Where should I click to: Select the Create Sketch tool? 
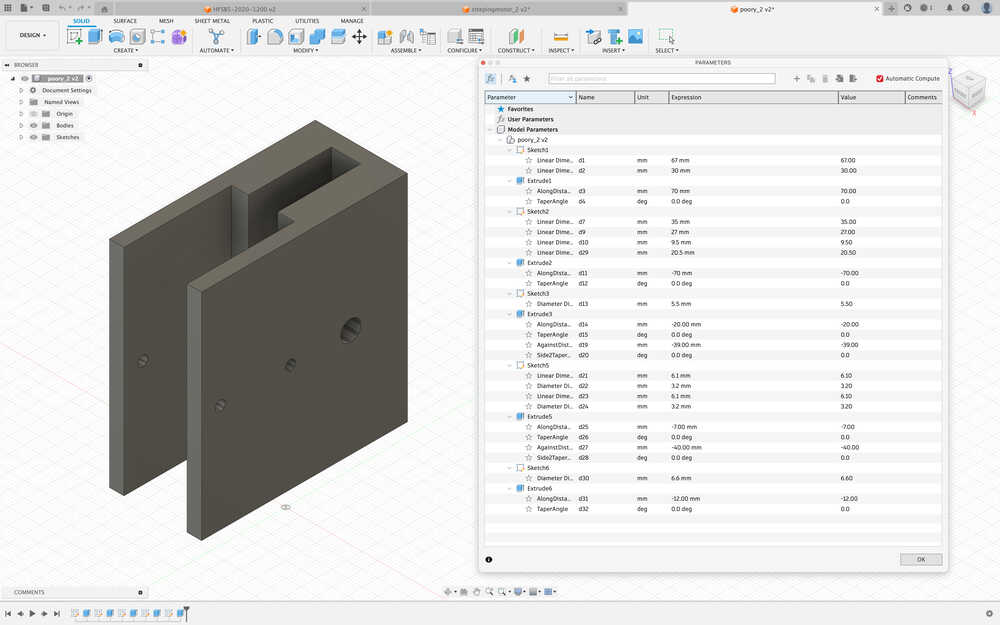click(x=75, y=36)
